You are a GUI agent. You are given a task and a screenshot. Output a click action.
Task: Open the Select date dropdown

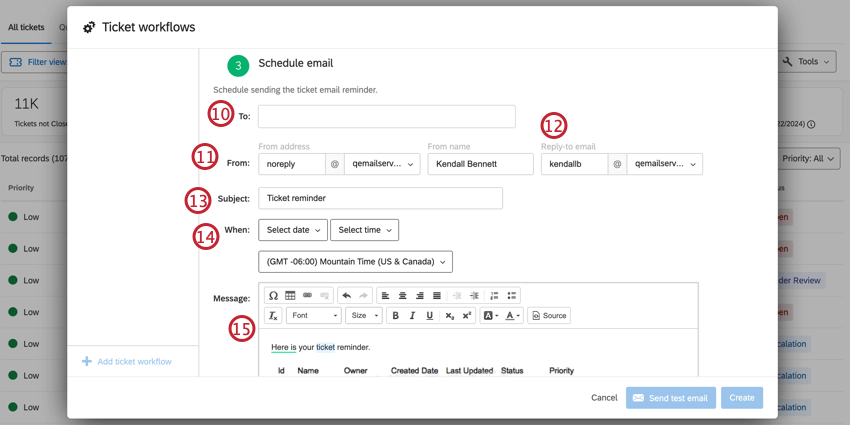coord(293,230)
